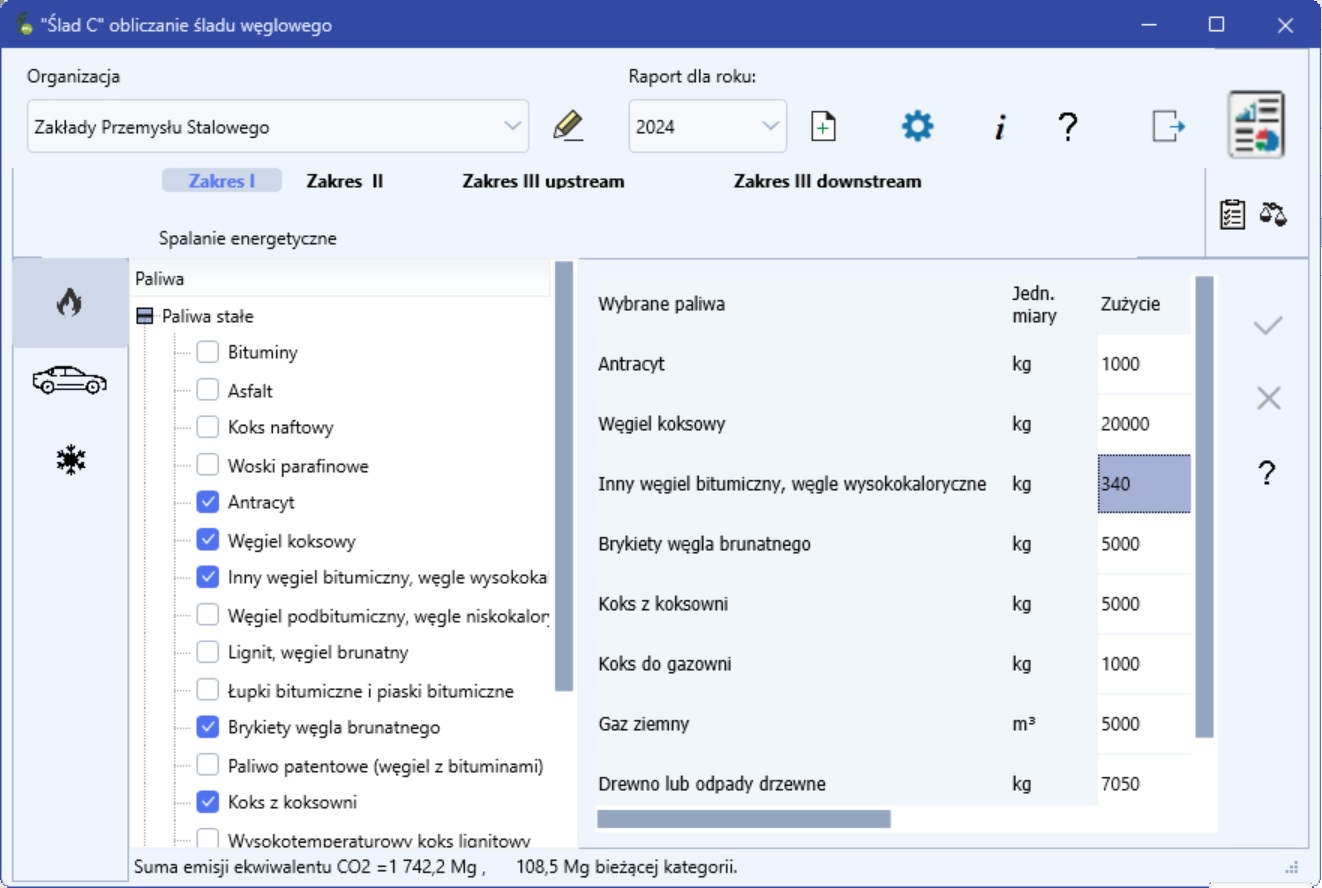Image resolution: width=1322 pixels, height=888 pixels.
Task: Open Zakres III upstream tab
Action: coord(543,181)
